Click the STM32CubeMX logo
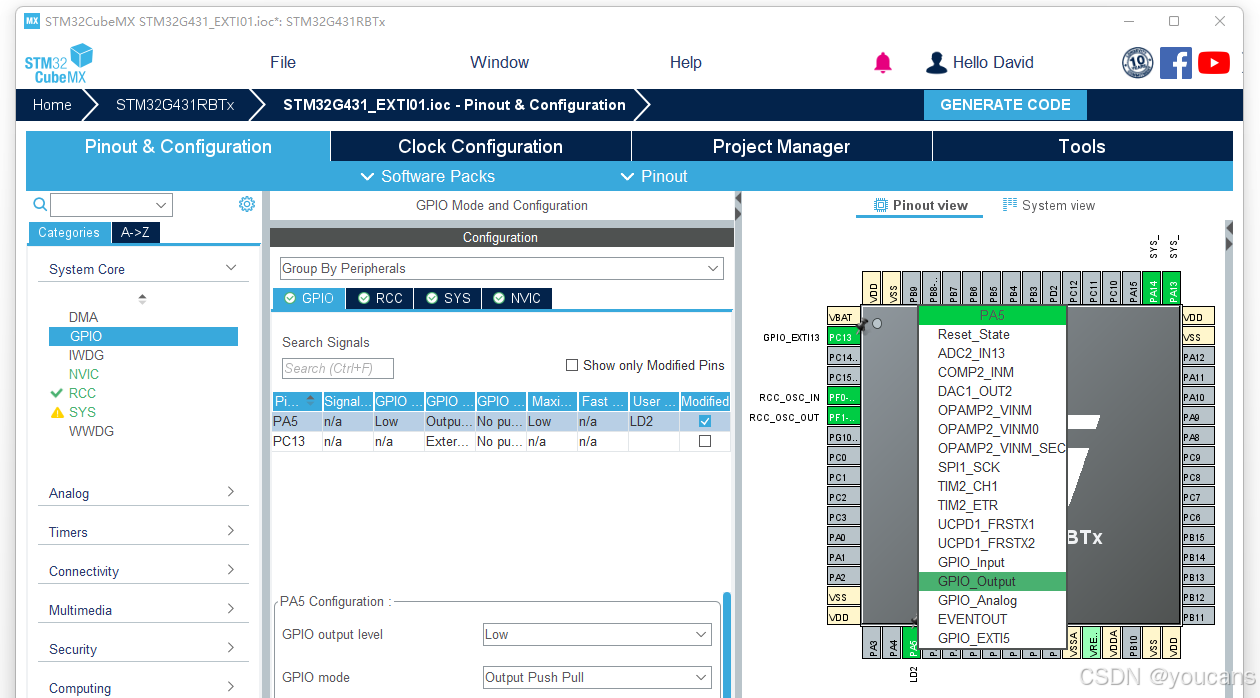This screenshot has height=698, width=1260. pos(59,63)
